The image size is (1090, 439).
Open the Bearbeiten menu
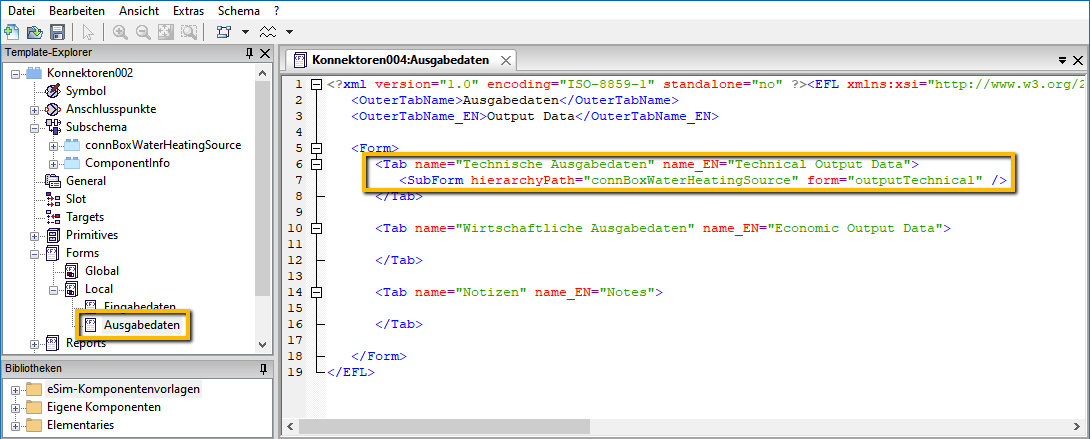77,10
